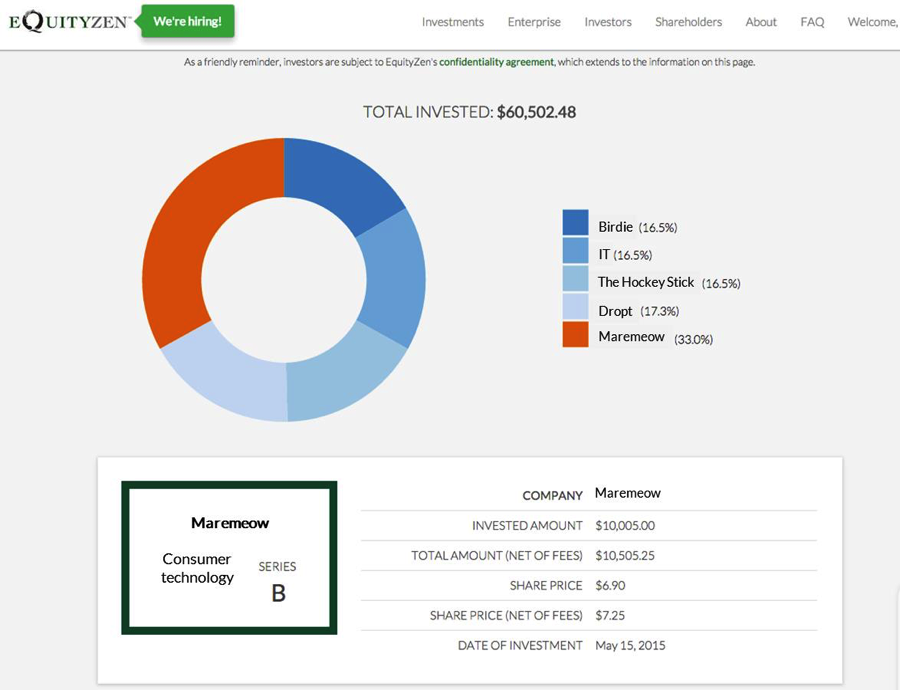Click the 33.0% percentage beside Maremeow
This screenshot has height=690, width=900.
tap(693, 339)
